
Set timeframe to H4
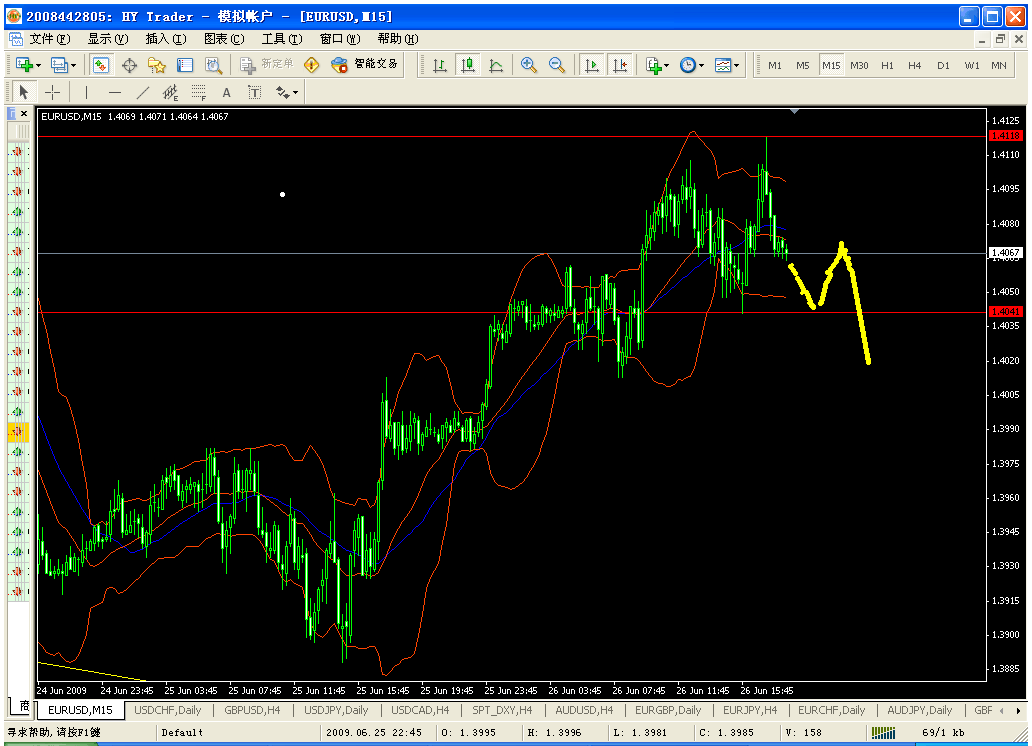tap(914, 65)
